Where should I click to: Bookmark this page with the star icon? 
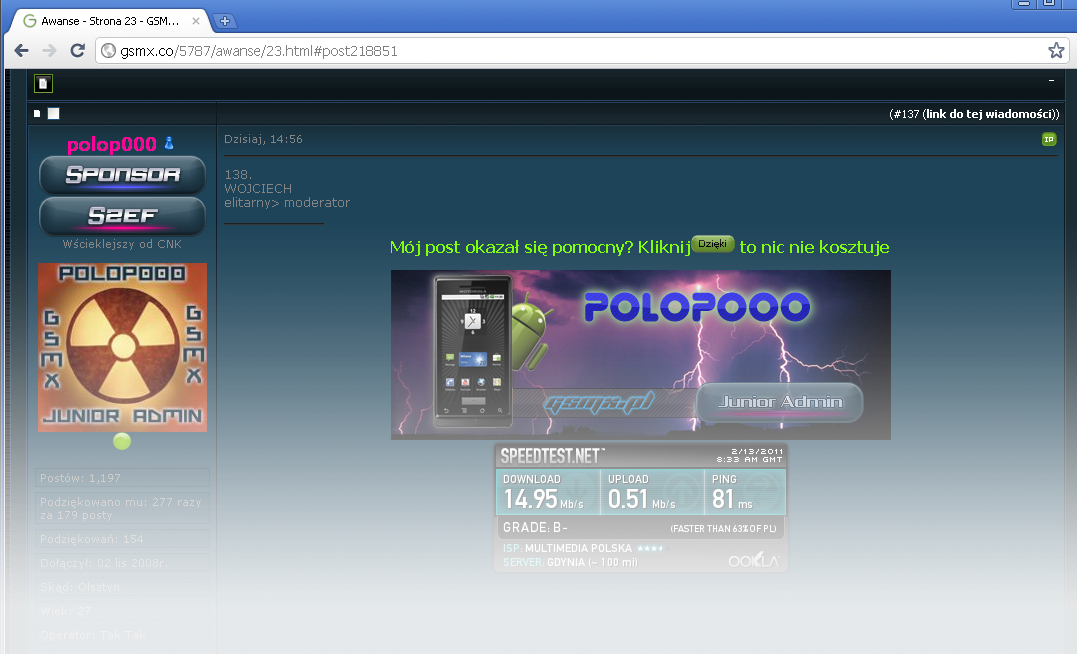point(1055,51)
